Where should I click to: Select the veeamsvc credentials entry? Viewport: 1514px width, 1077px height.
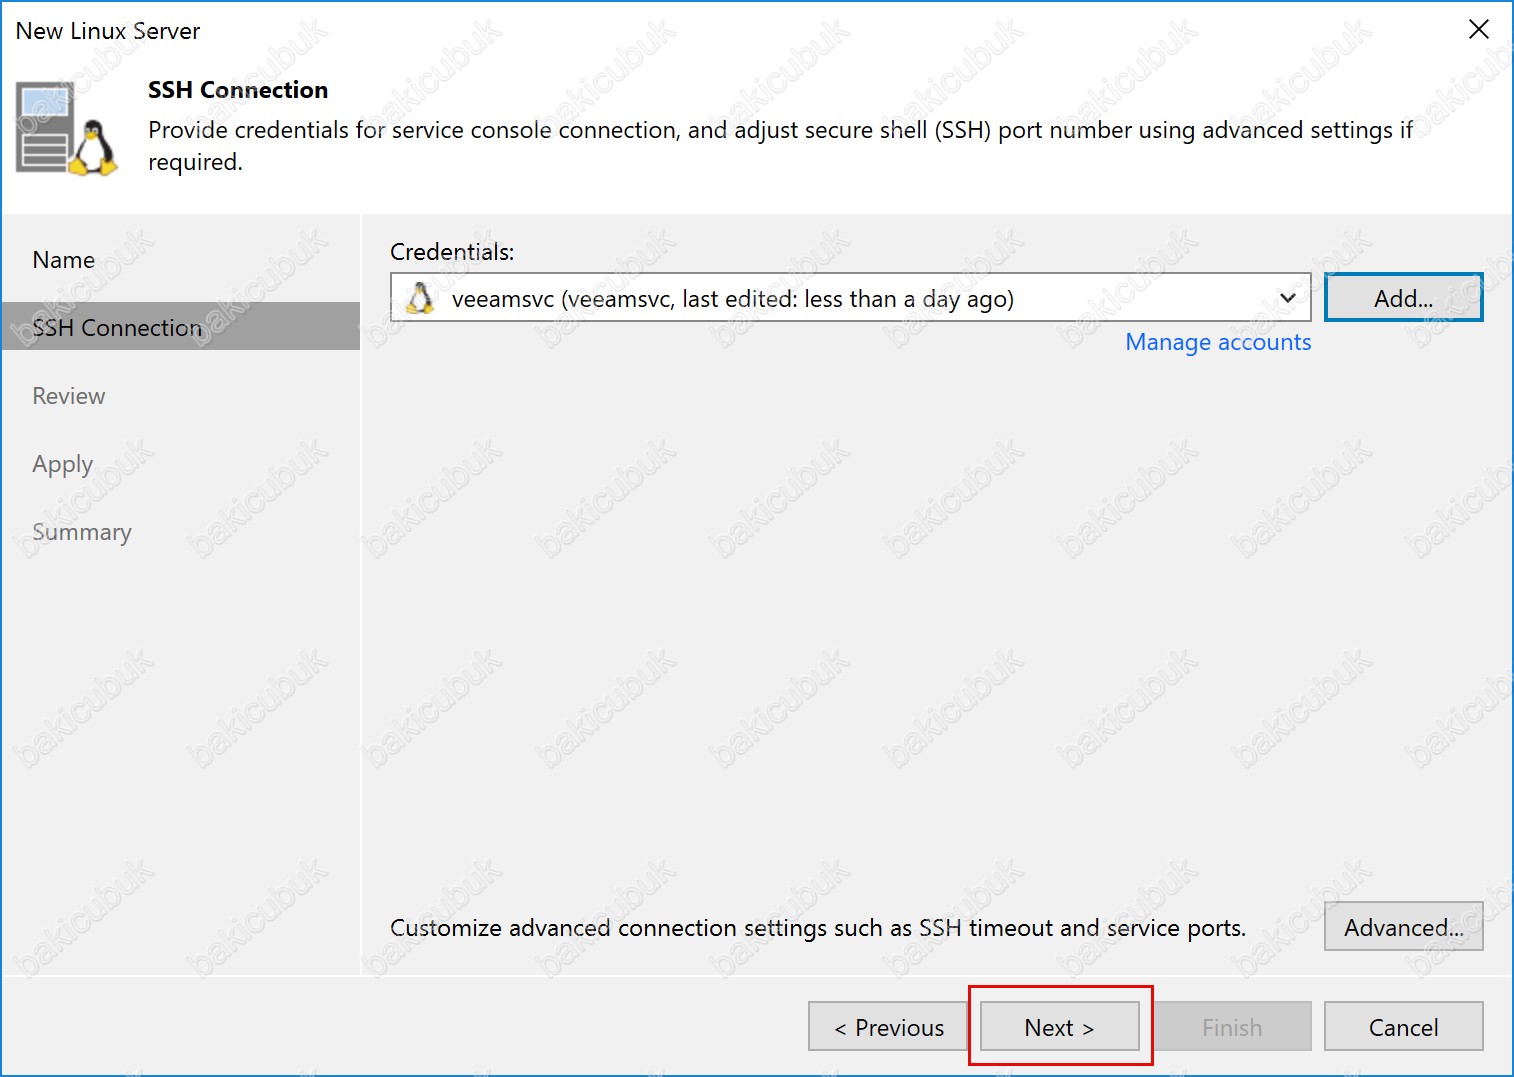pyautogui.click(x=850, y=298)
